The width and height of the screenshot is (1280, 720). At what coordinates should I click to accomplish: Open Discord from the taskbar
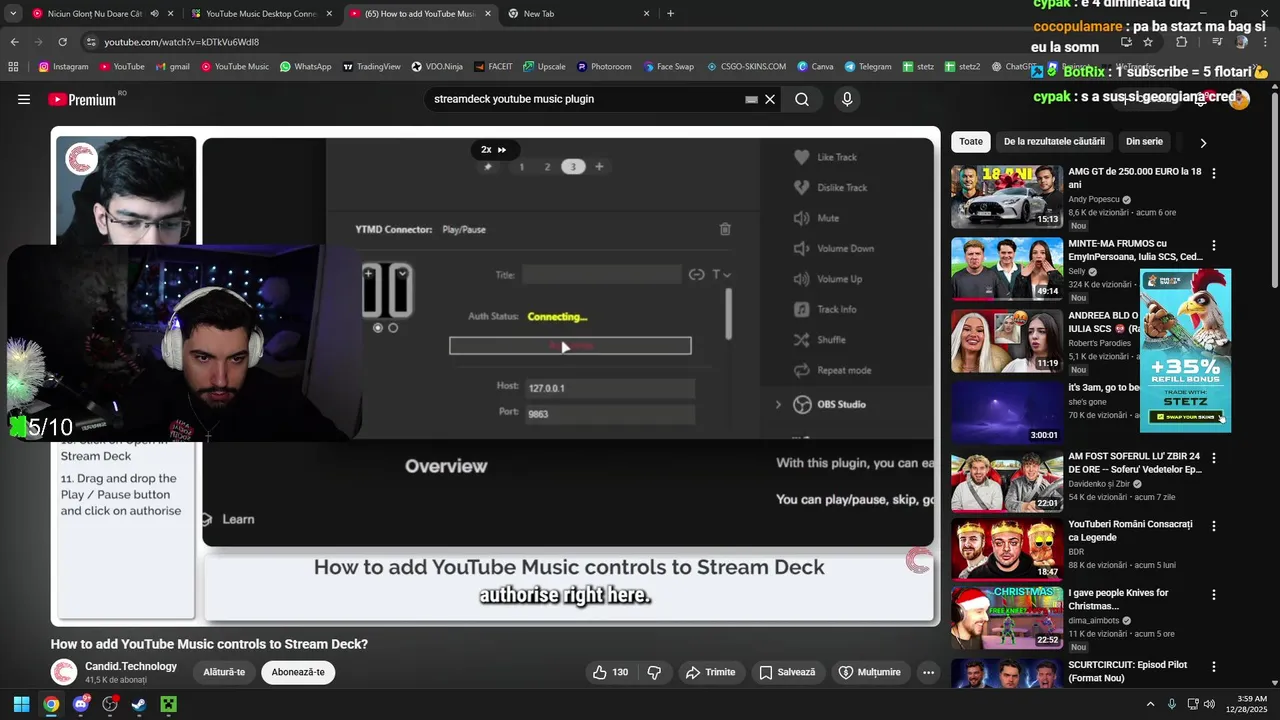tap(81, 704)
